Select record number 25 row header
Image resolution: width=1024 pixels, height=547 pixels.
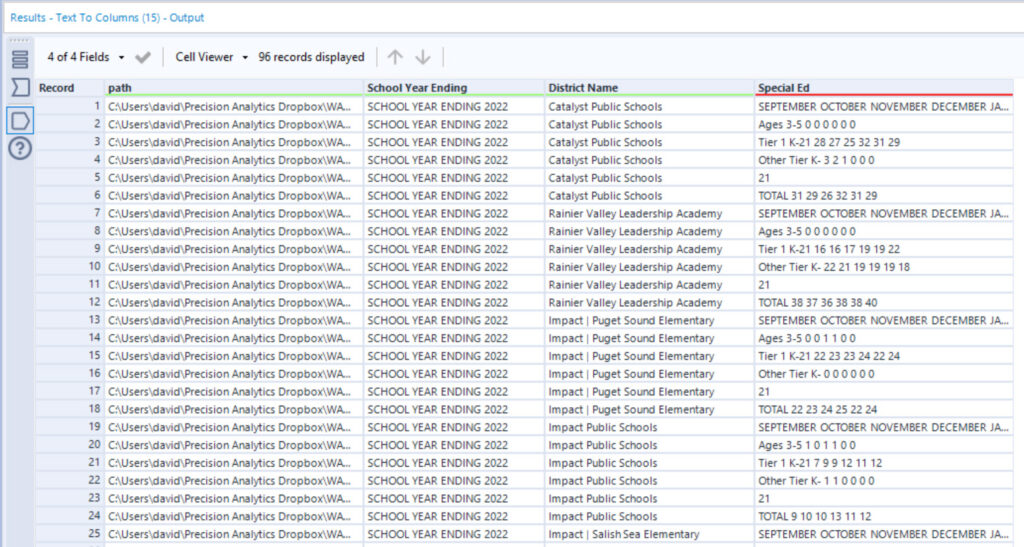coord(70,534)
